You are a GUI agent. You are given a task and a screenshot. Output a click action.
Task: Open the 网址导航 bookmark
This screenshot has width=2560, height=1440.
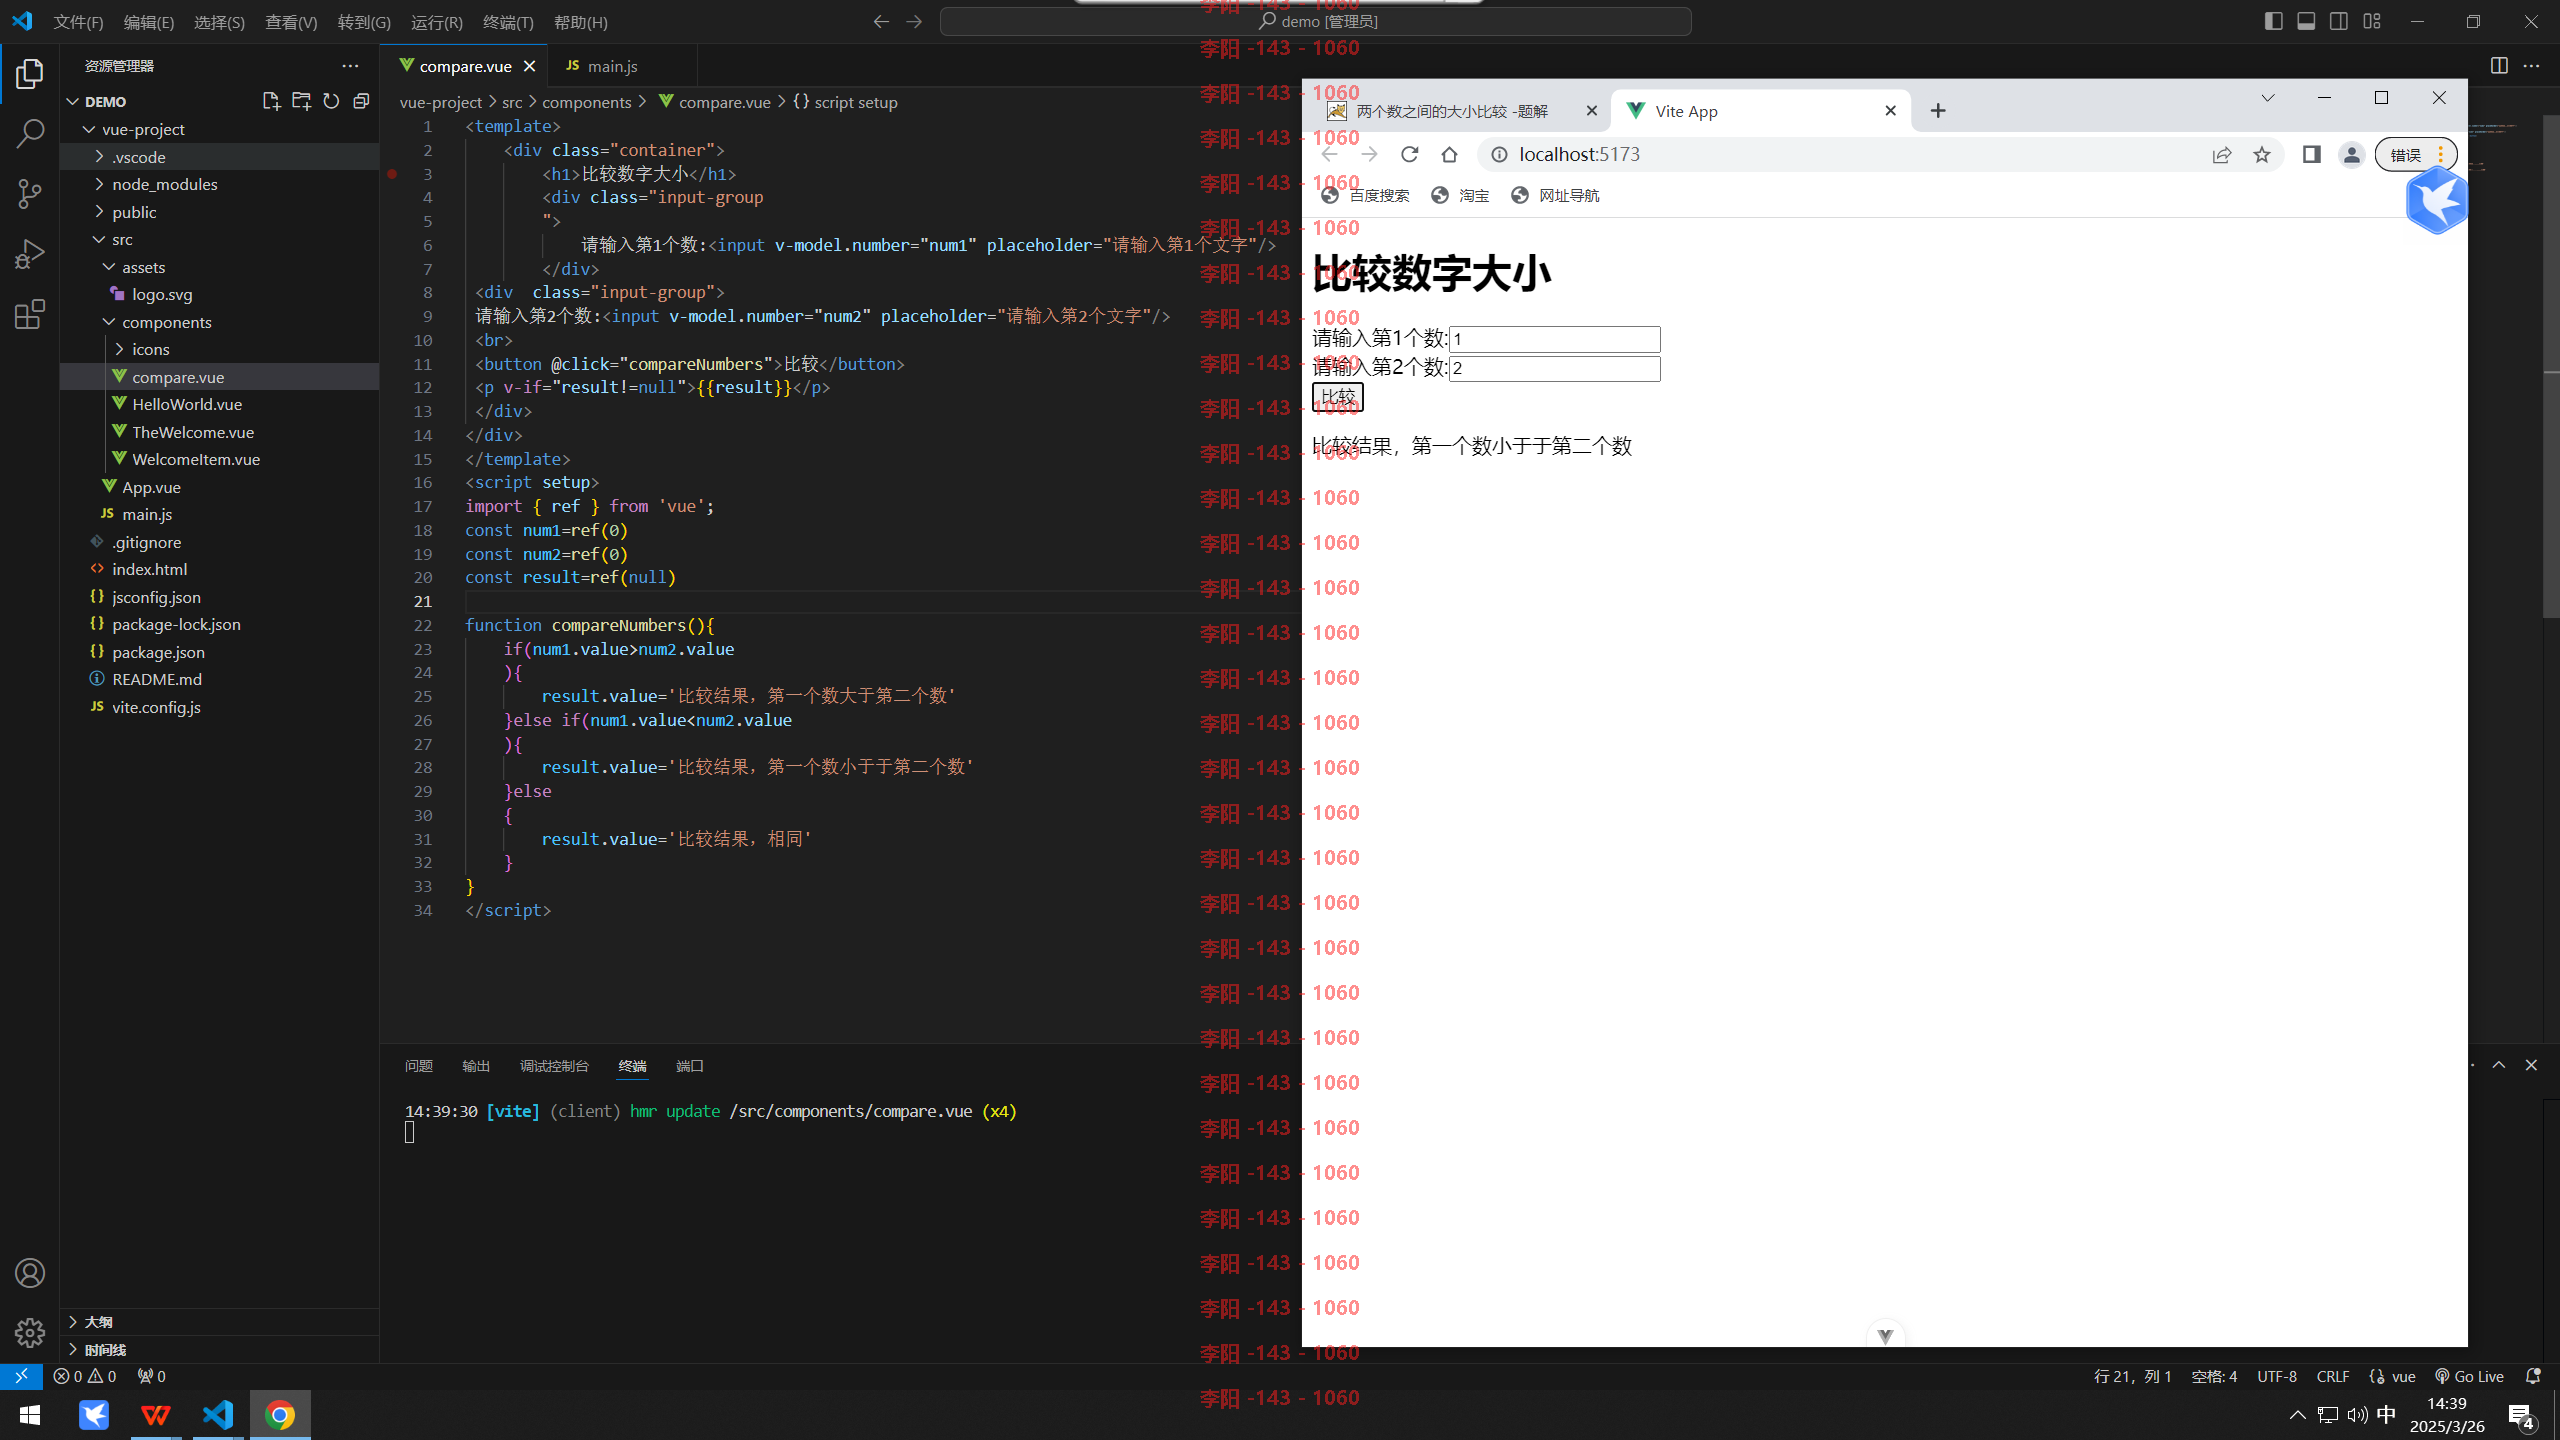(1555, 195)
